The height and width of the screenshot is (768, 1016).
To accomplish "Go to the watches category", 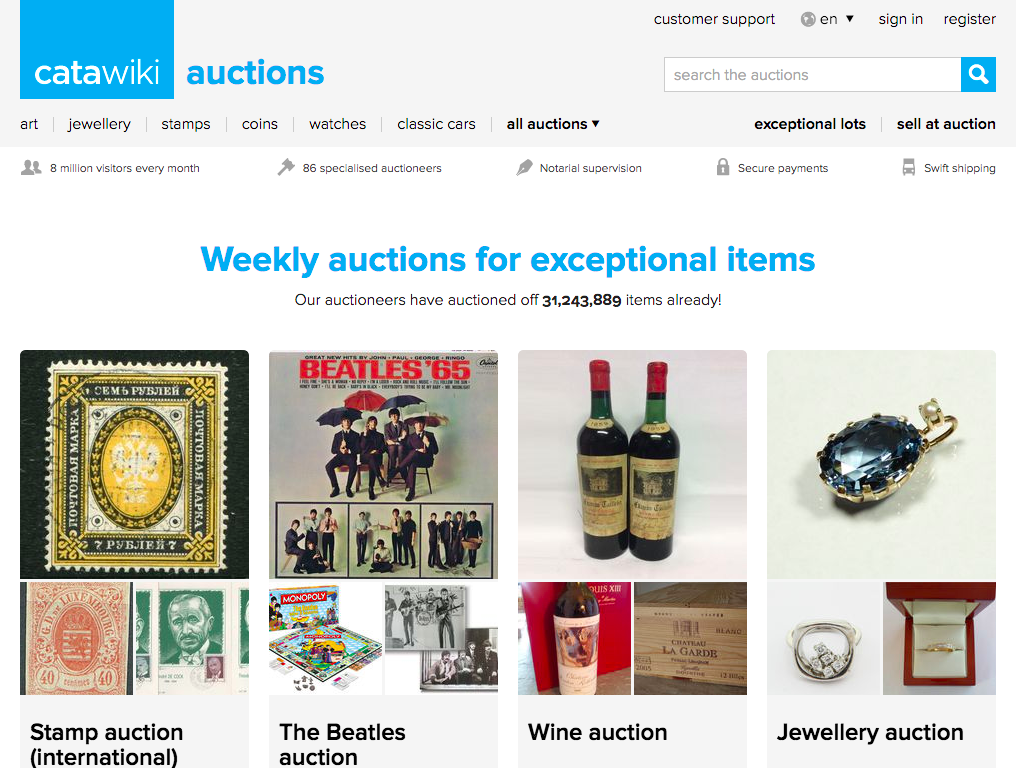I will (x=337, y=124).
